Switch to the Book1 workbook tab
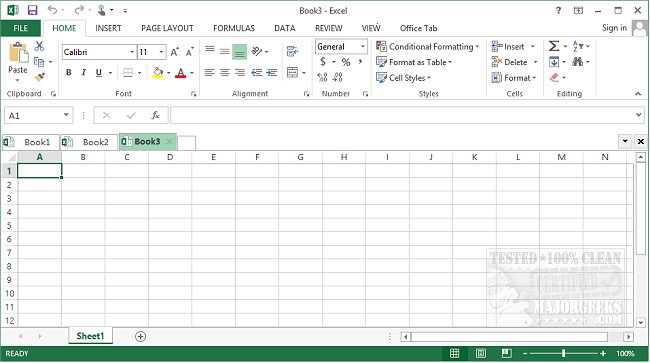Image resolution: width=650 pixels, height=363 pixels. click(30, 142)
